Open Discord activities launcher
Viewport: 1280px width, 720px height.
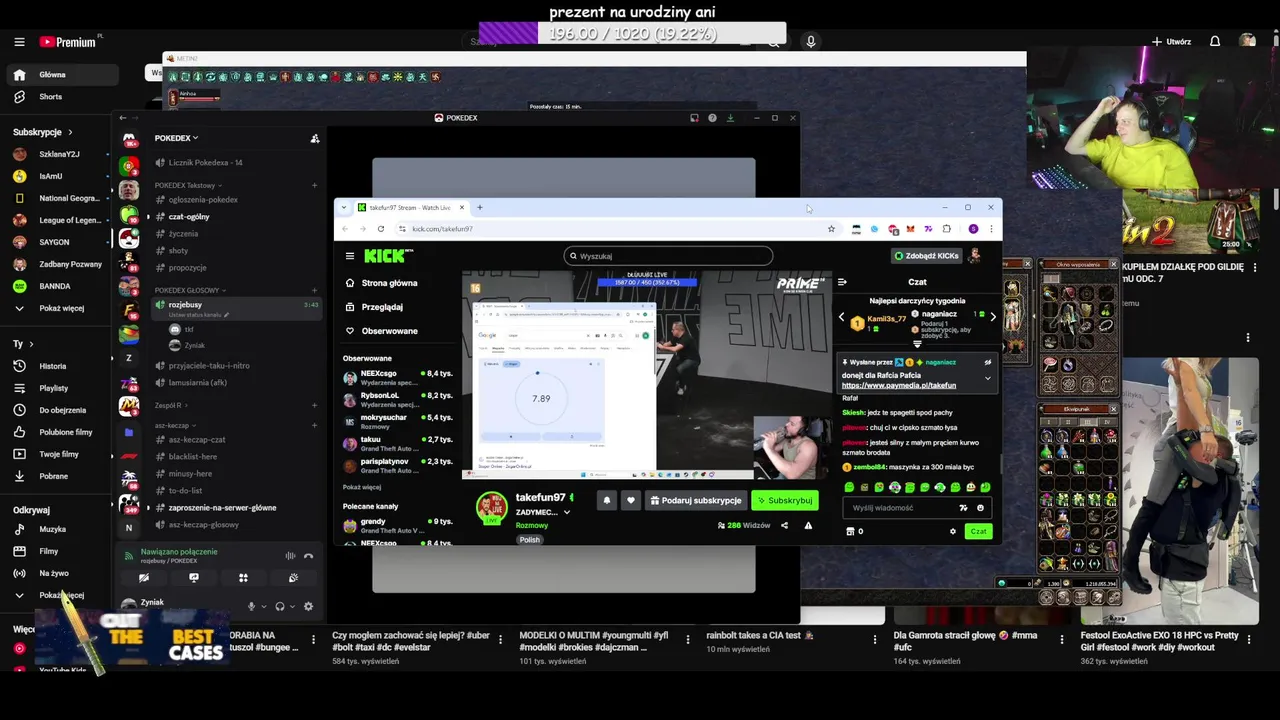point(243,577)
